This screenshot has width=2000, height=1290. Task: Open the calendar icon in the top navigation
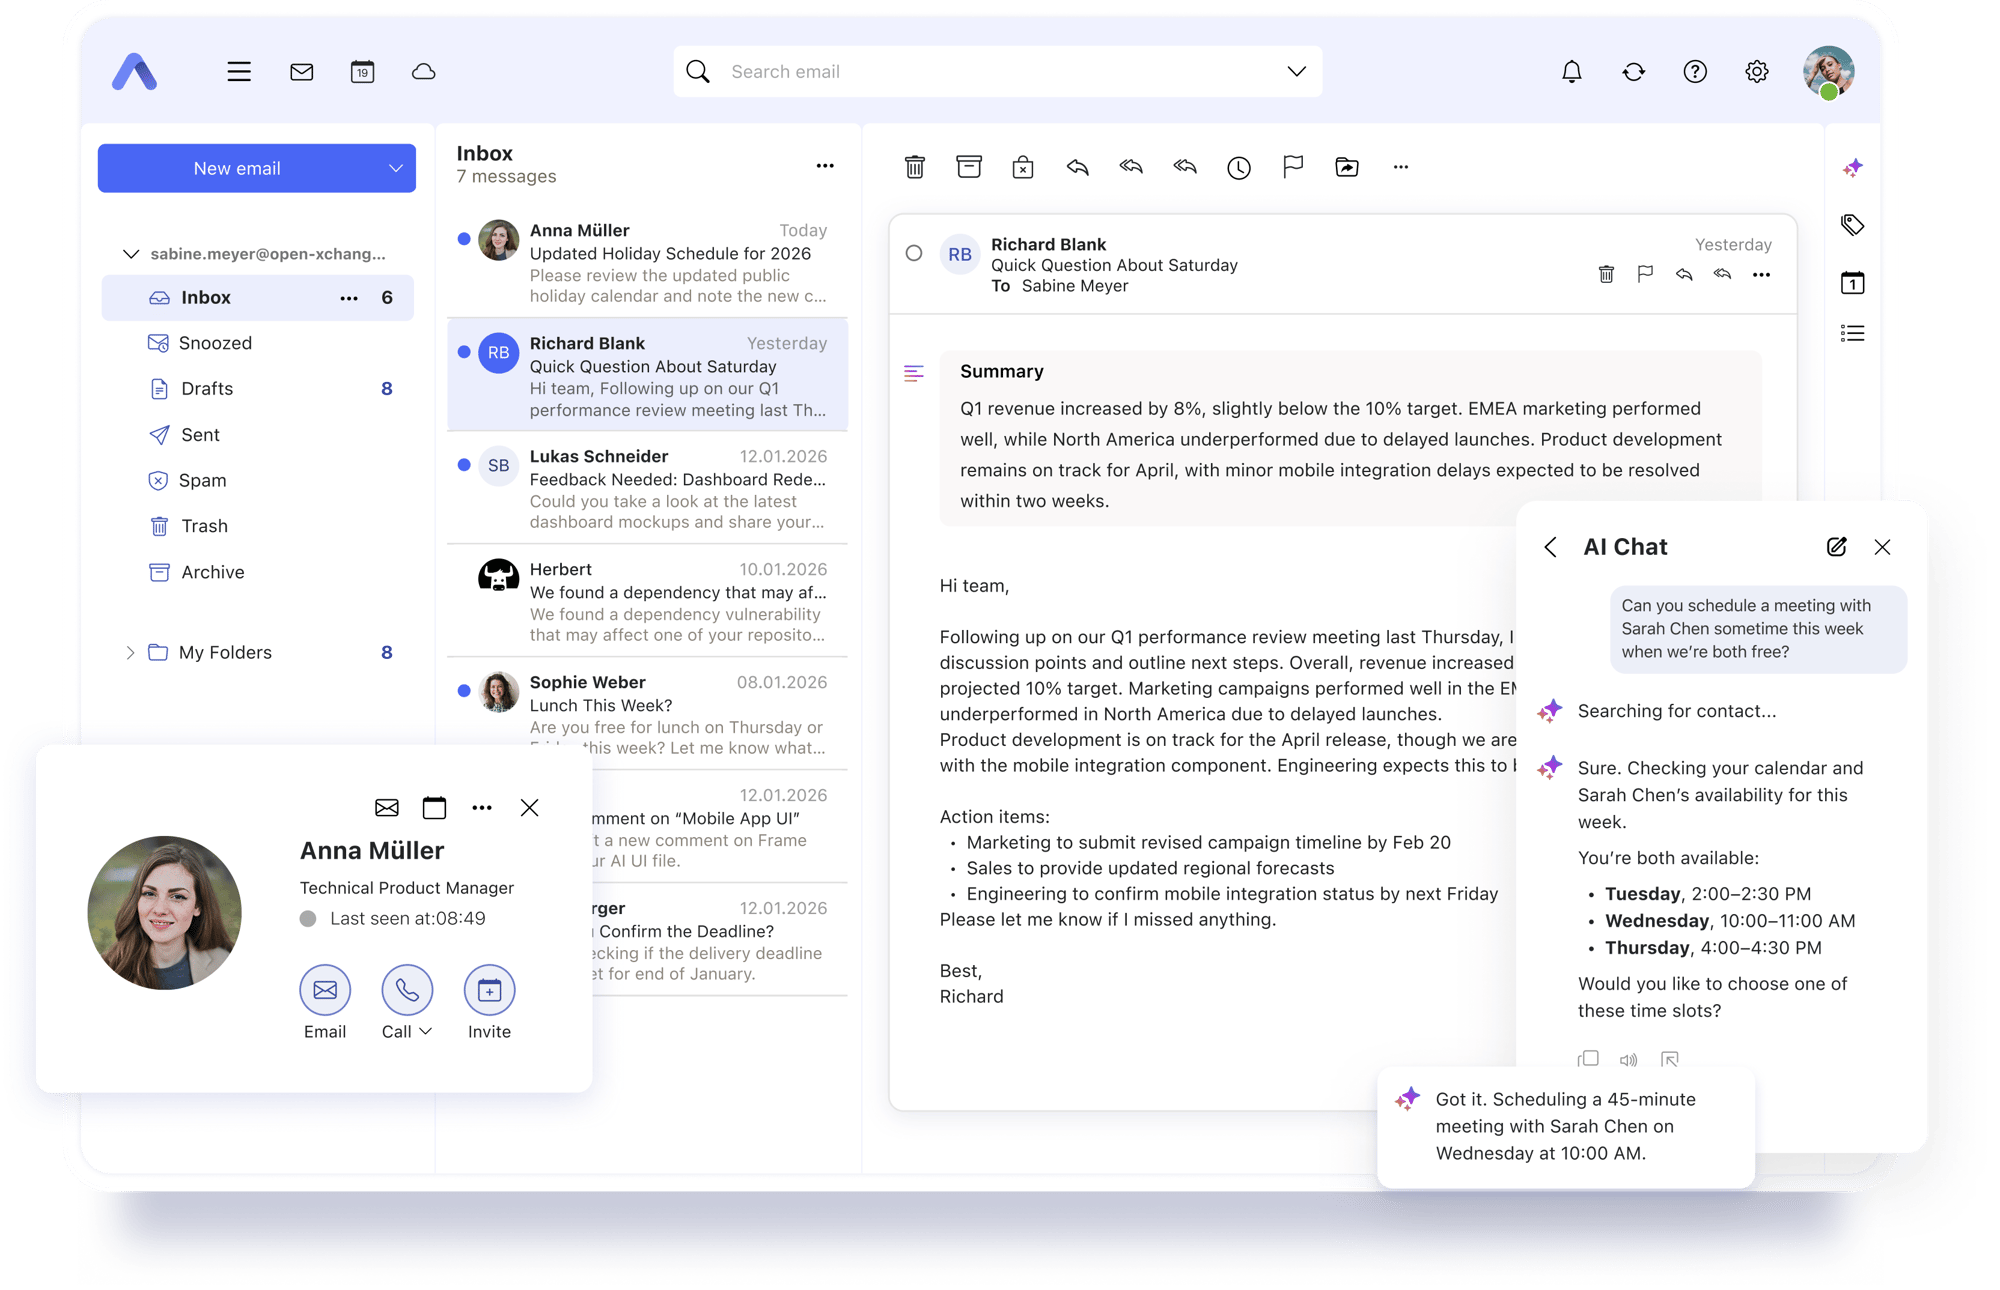[362, 72]
